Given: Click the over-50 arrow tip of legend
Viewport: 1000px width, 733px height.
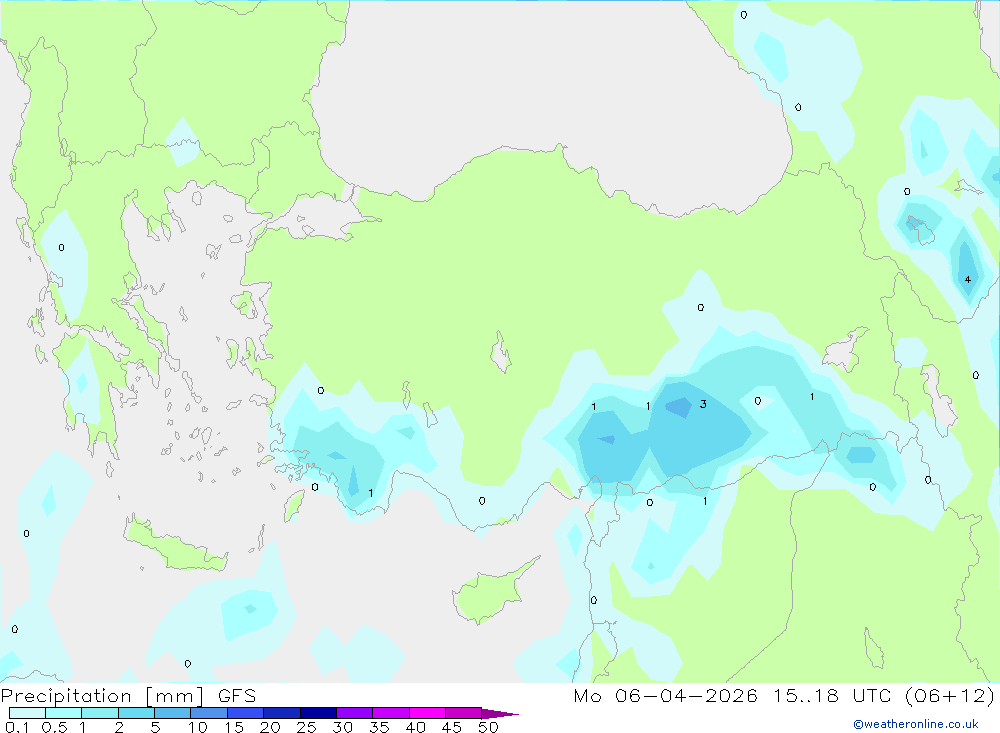Looking at the screenshot, I should [x=499, y=713].
